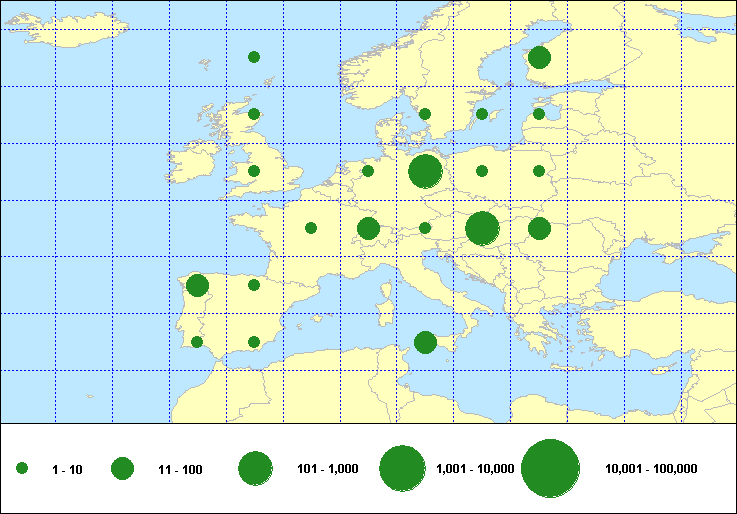Select the largest marker in northern Germany
Screen dimensions: 737x514
click(x=425, y=171)
